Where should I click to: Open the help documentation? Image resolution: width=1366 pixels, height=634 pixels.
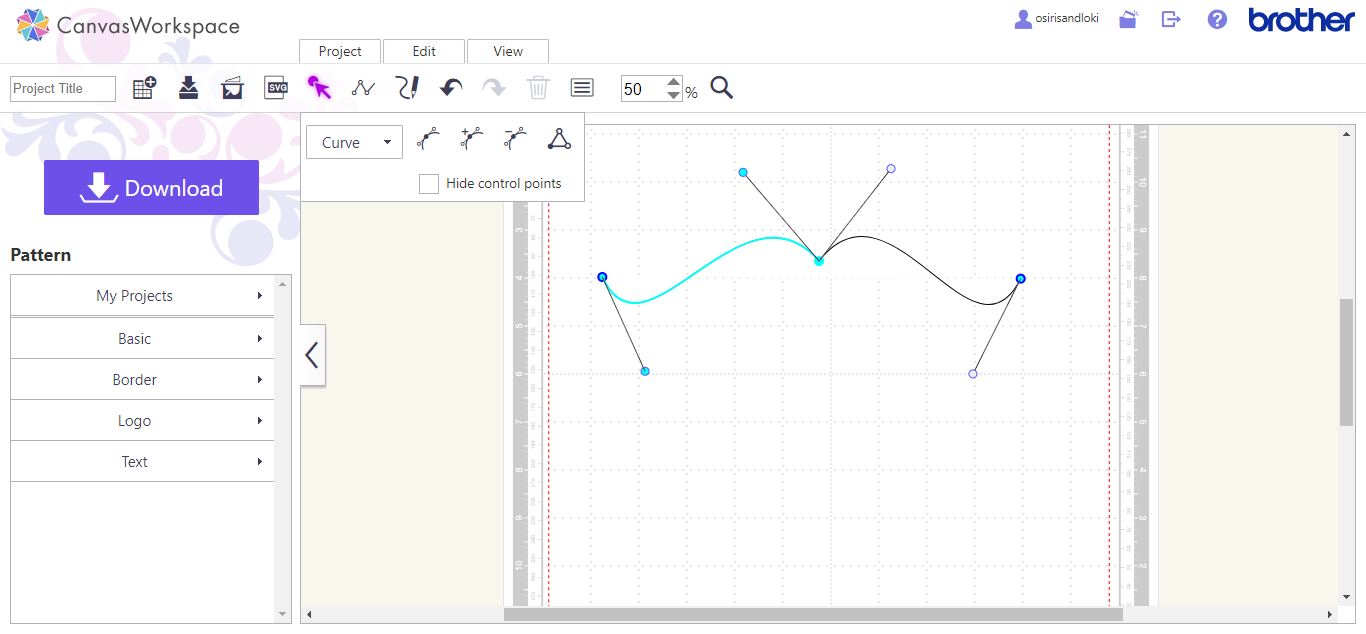tap(1216, 18)
